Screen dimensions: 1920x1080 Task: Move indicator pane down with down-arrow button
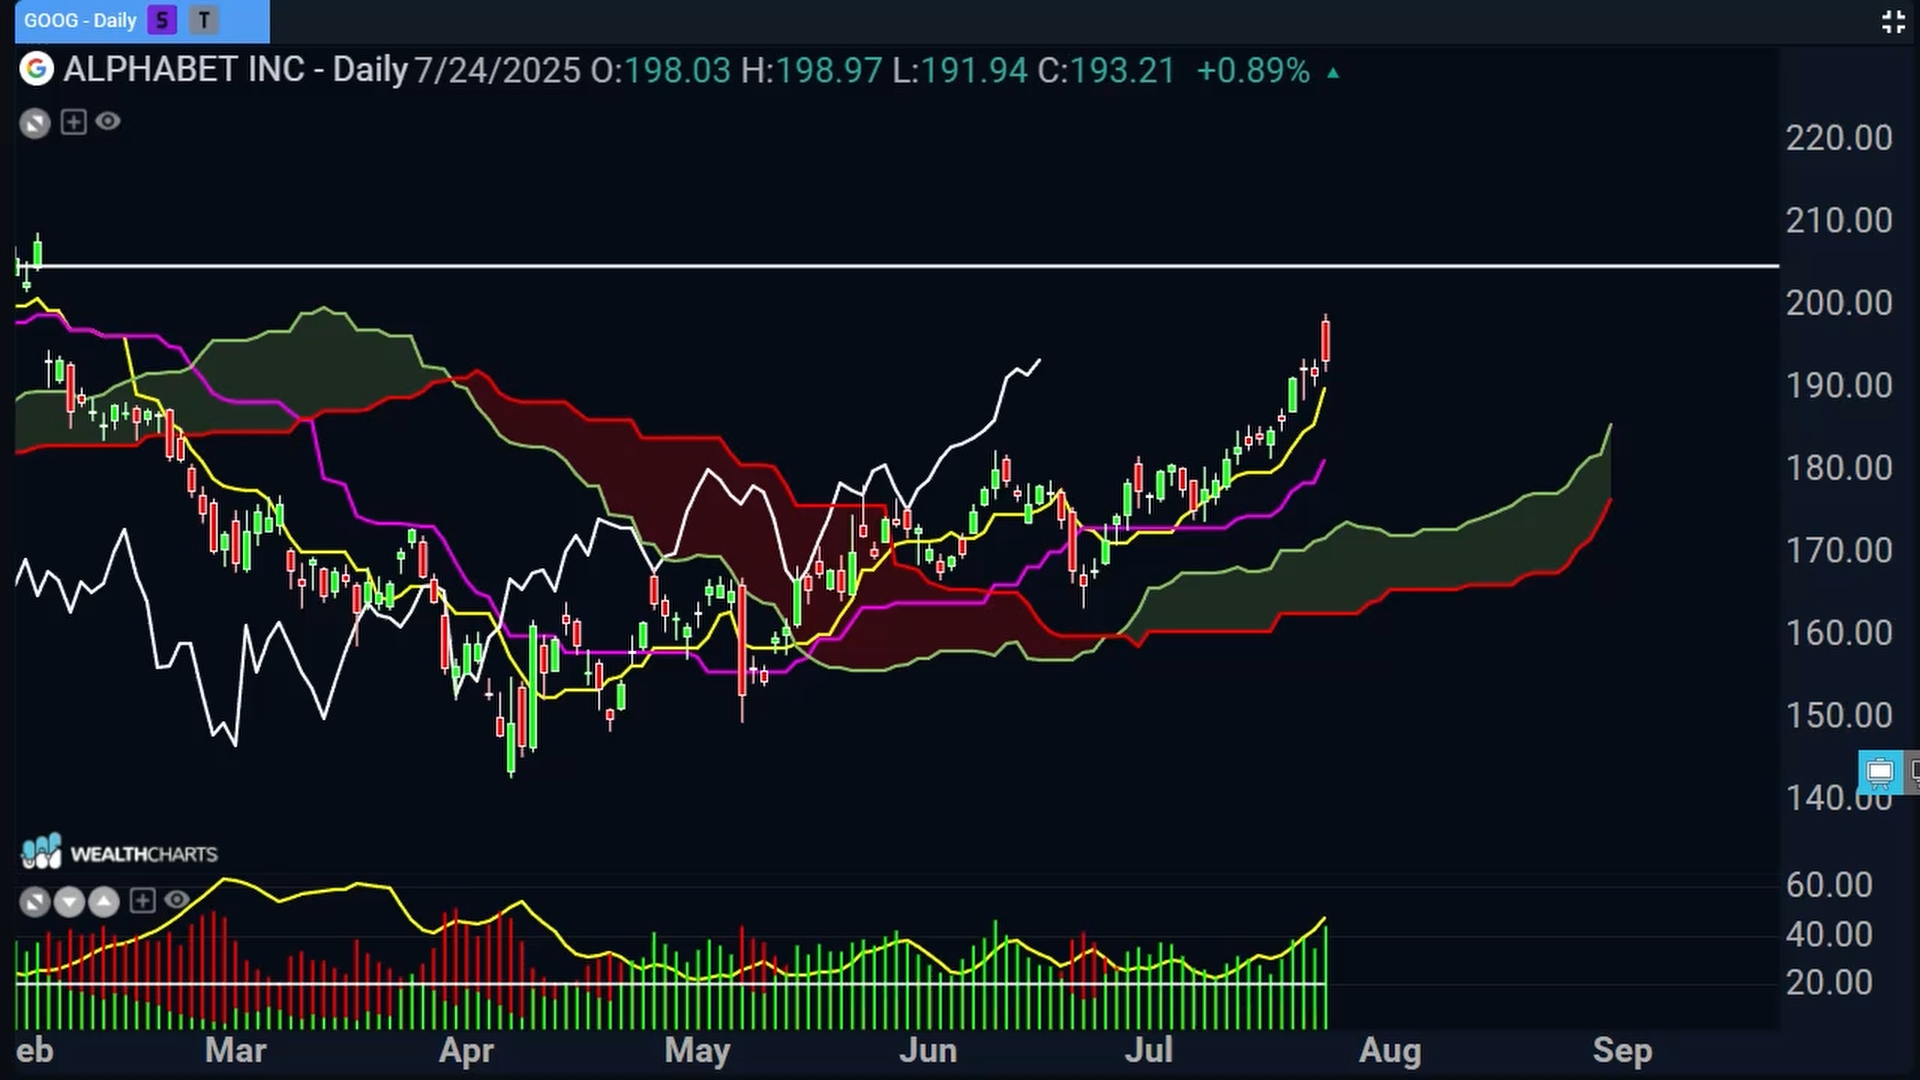[69, 902]
